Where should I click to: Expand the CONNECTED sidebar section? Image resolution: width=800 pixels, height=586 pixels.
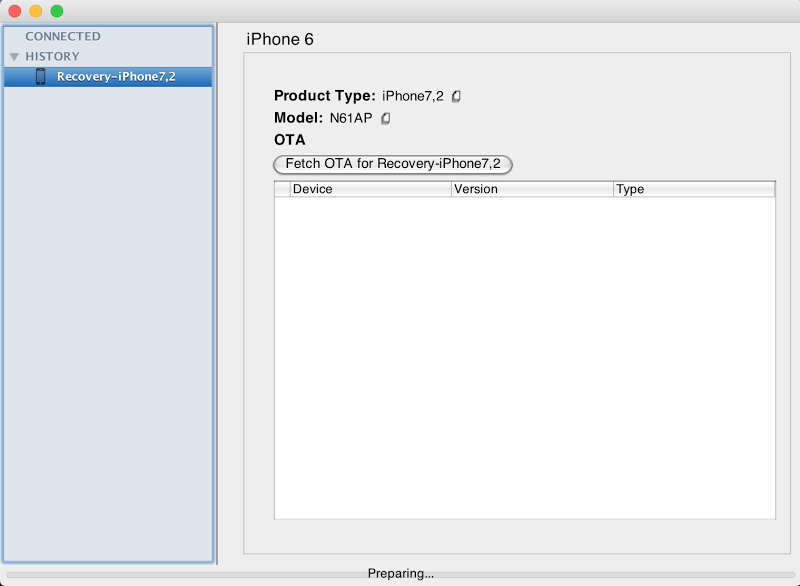tap(63, 36)
